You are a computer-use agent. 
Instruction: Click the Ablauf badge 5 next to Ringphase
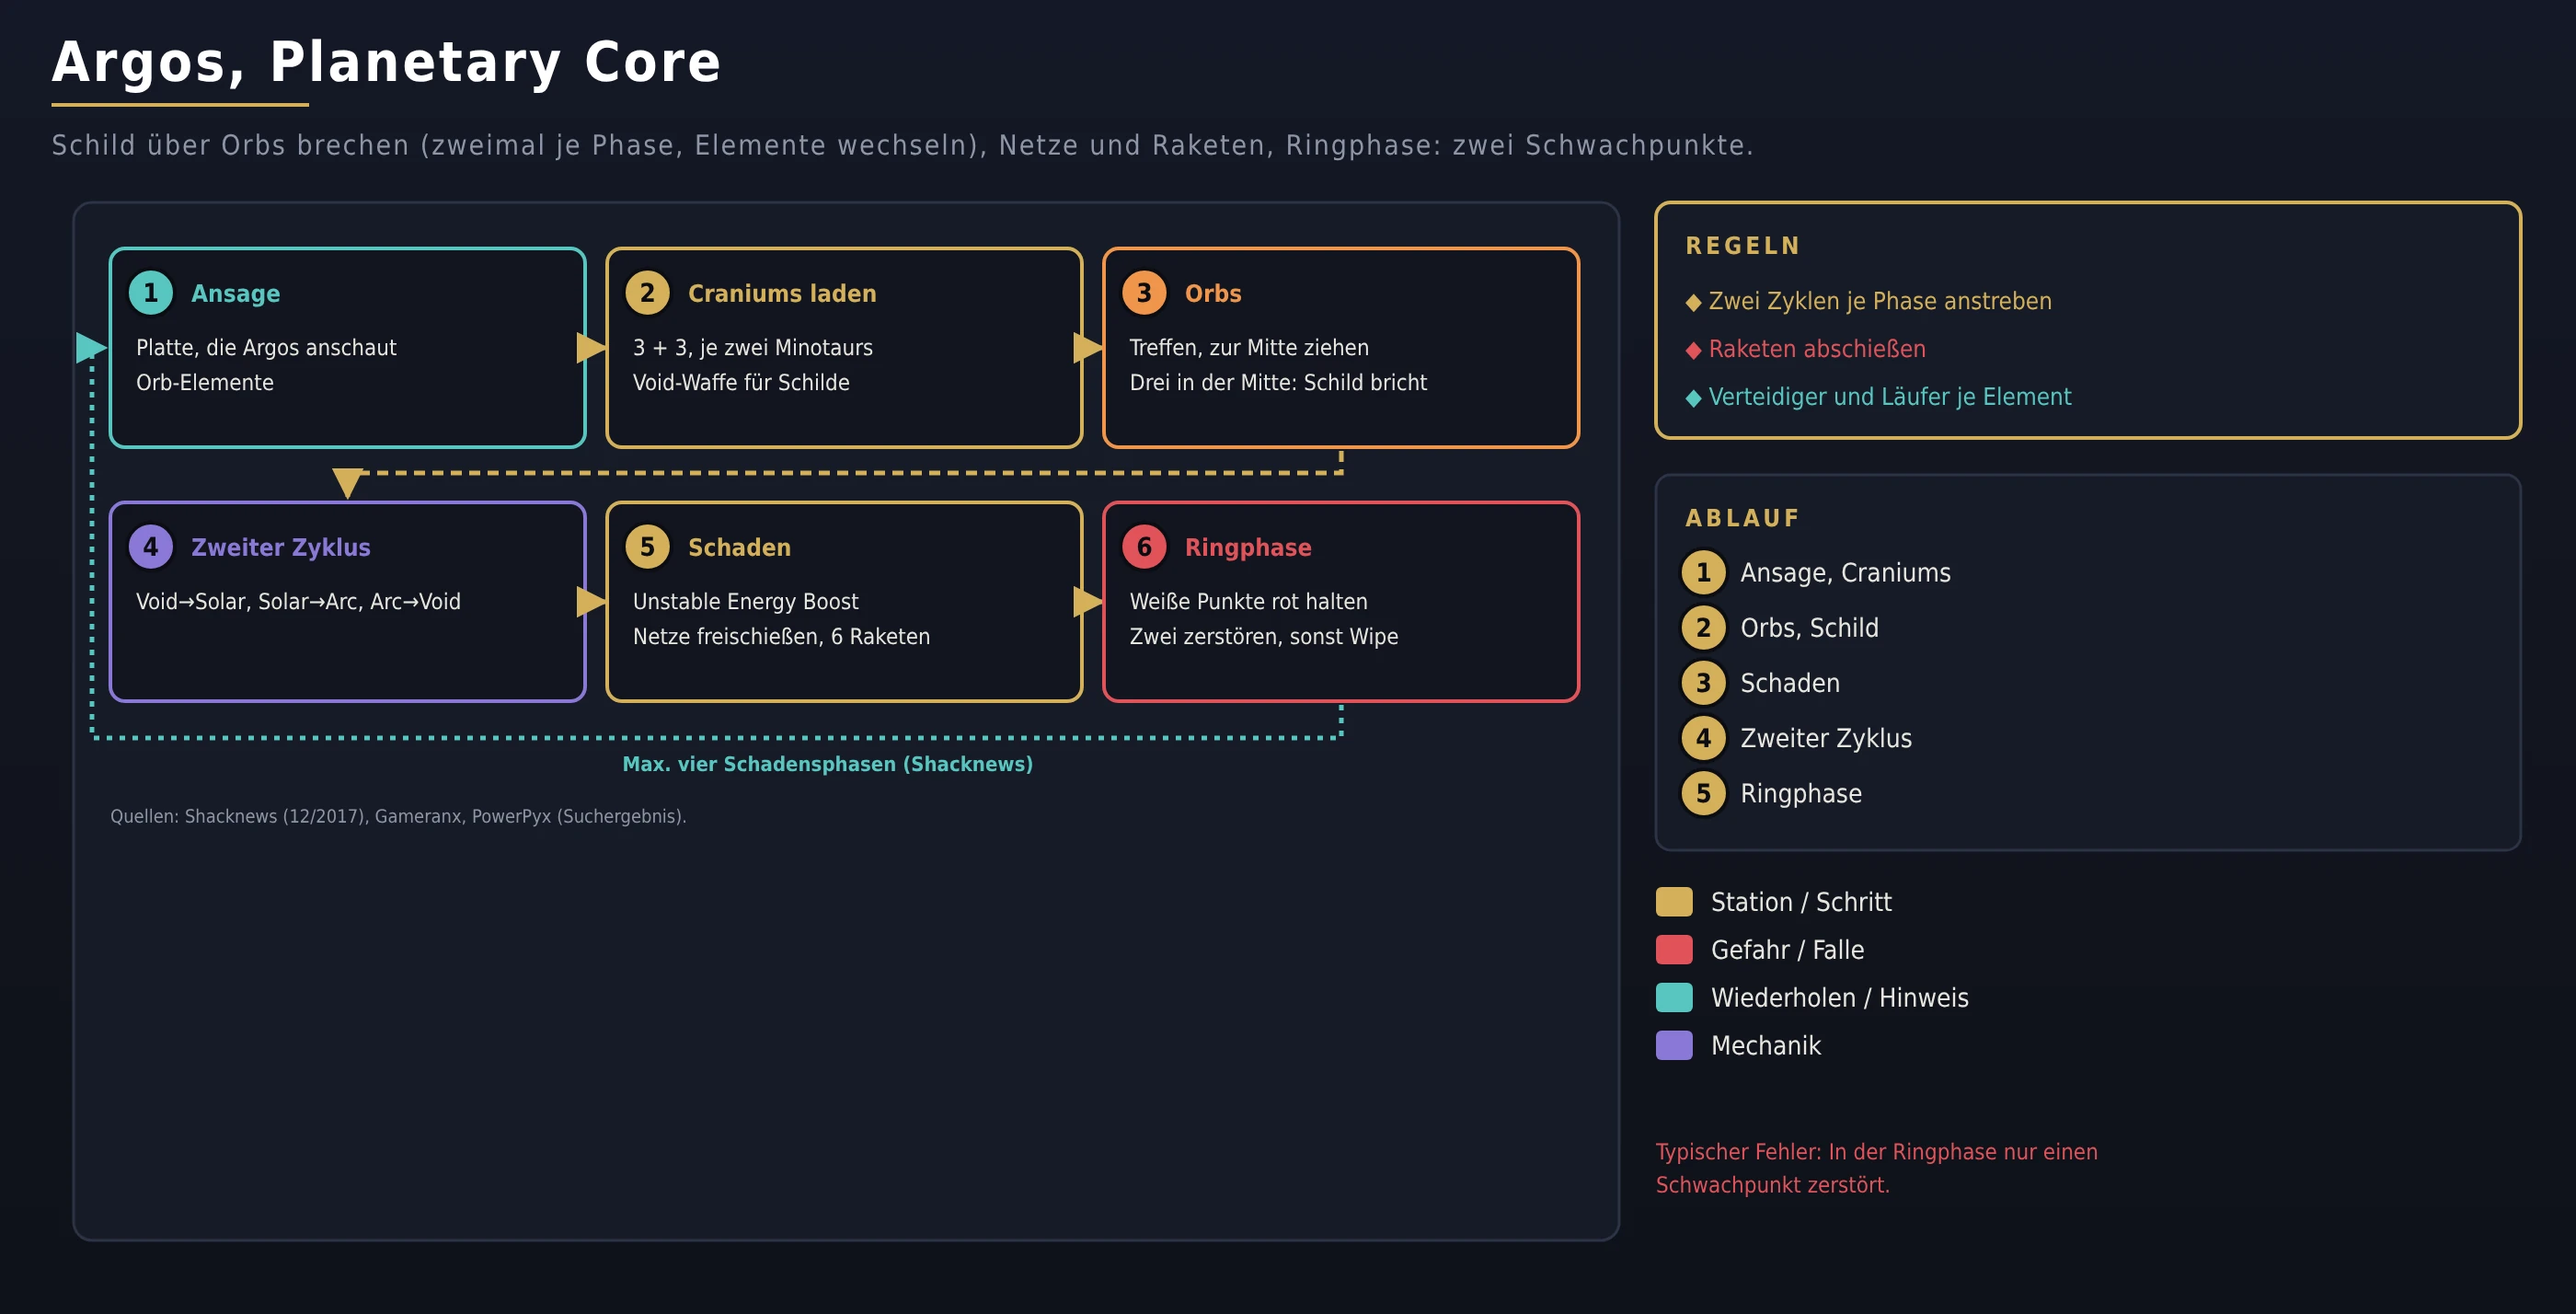pos(1703,794)
